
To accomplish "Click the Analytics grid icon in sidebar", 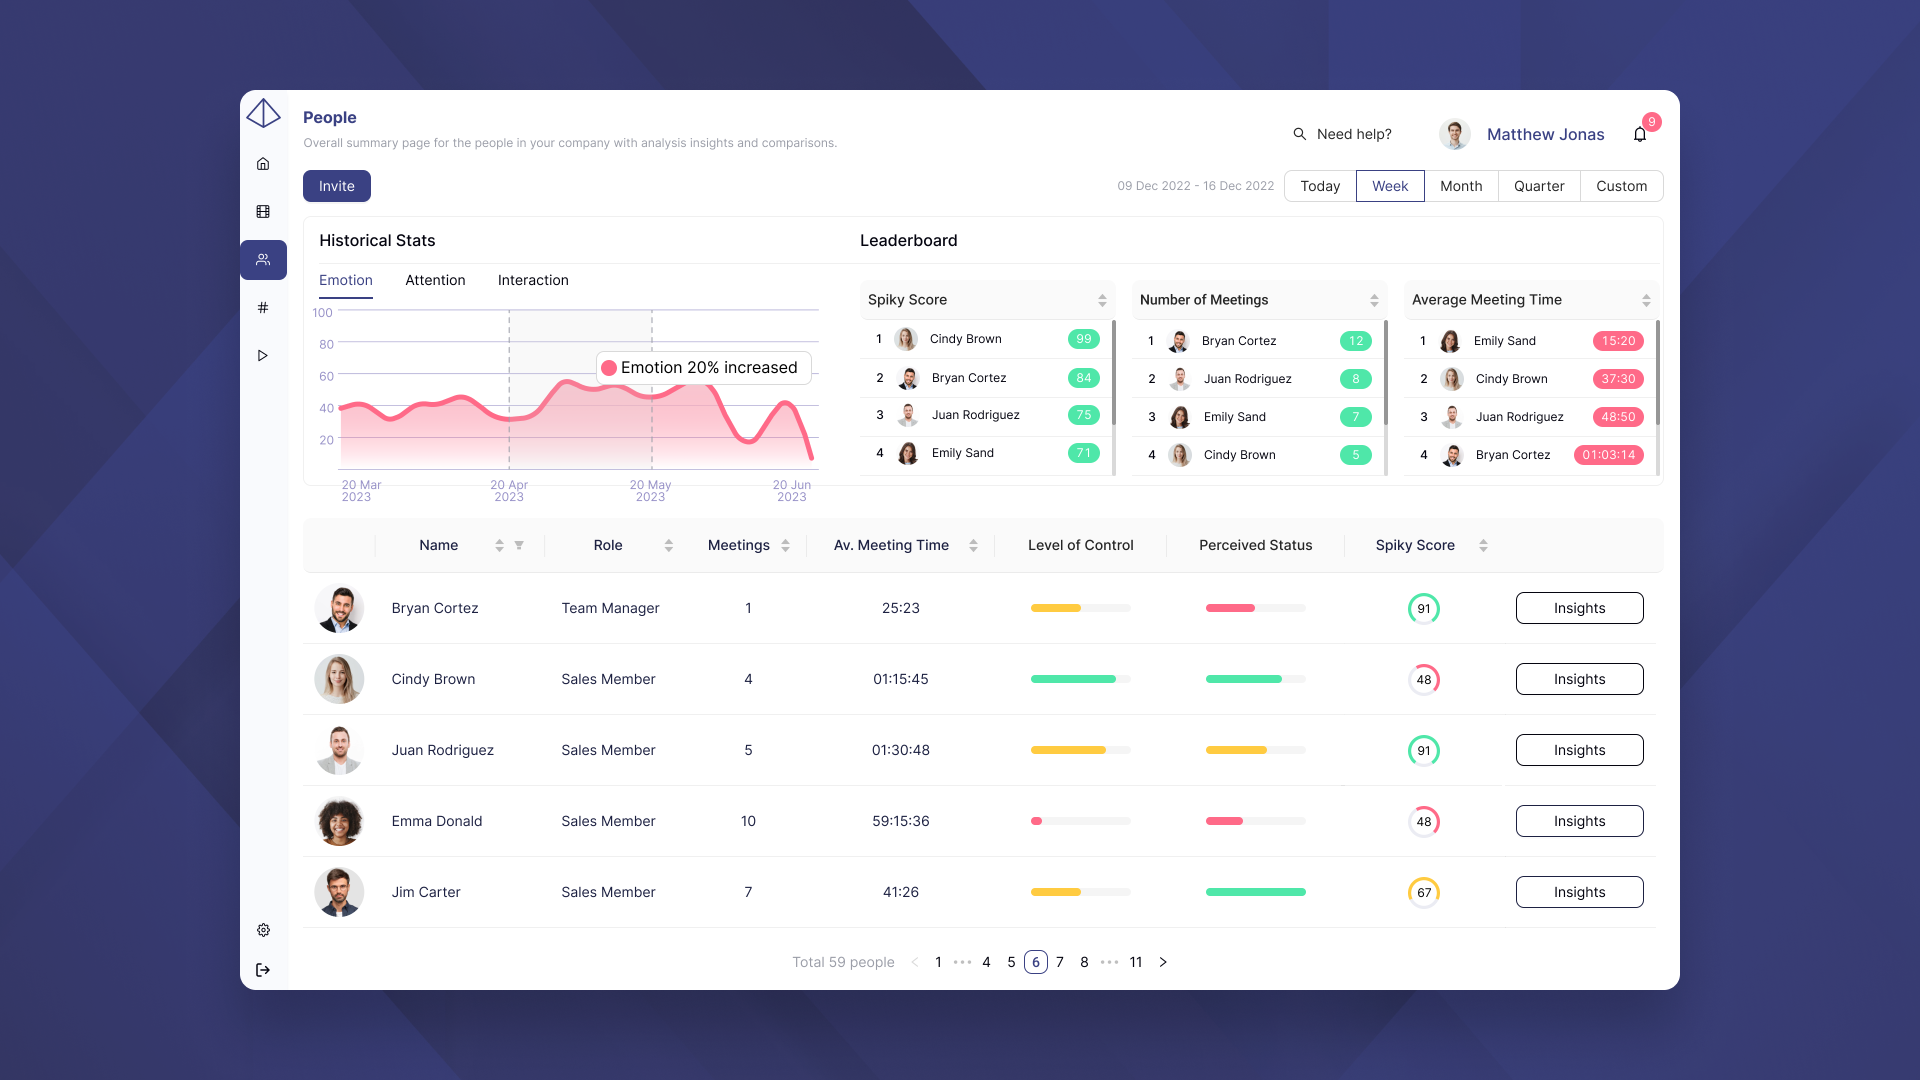I will pyautogui.click(x=262, y=211).
